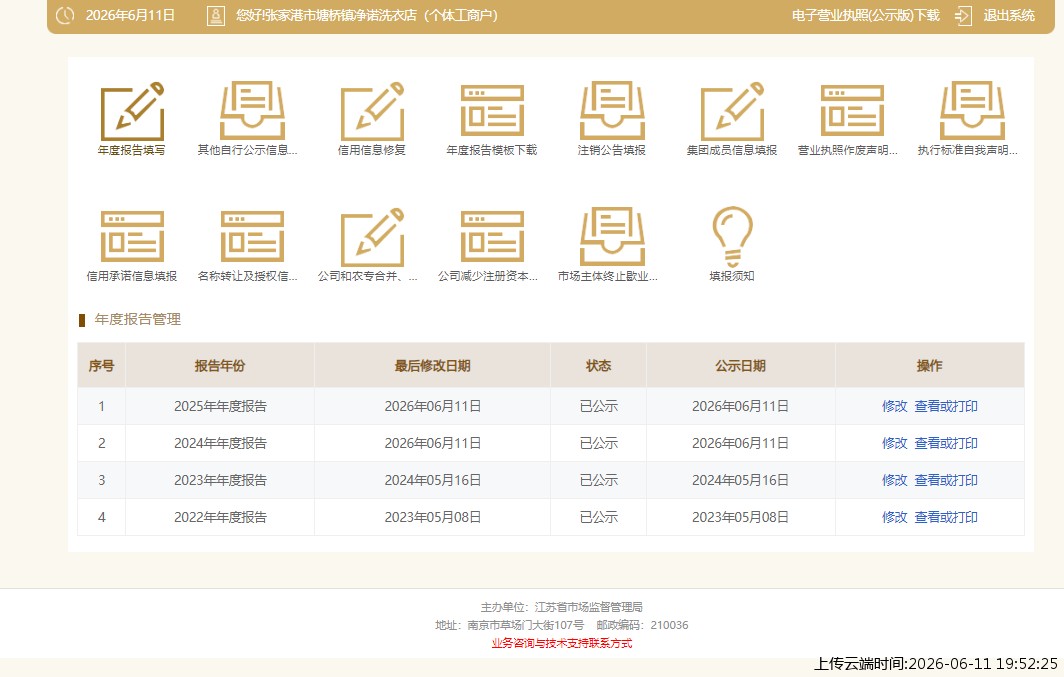Click 退出系统 to log out
This screenshot has height=677, width=1064.
pyautogui.click(x=1009, y=16)
